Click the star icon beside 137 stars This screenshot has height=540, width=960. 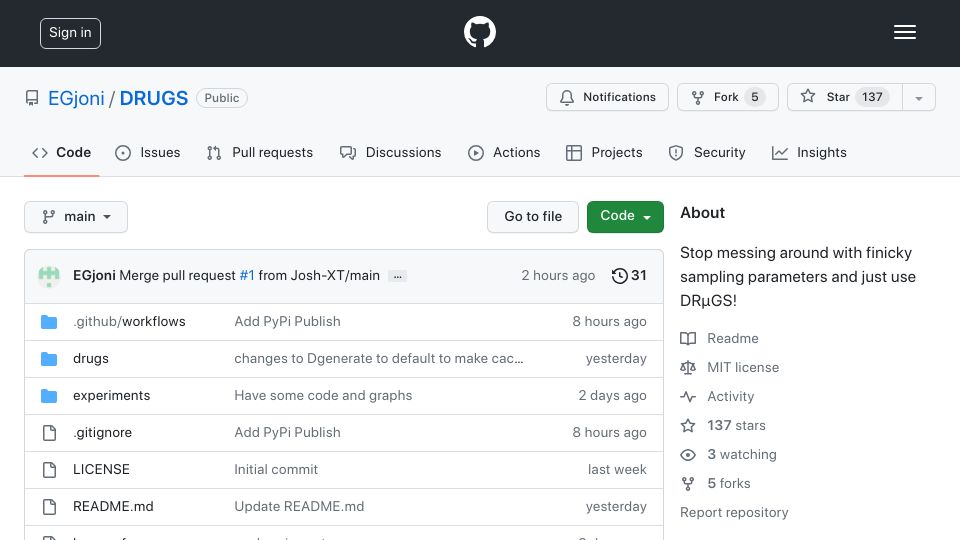(x=688, y=426)
